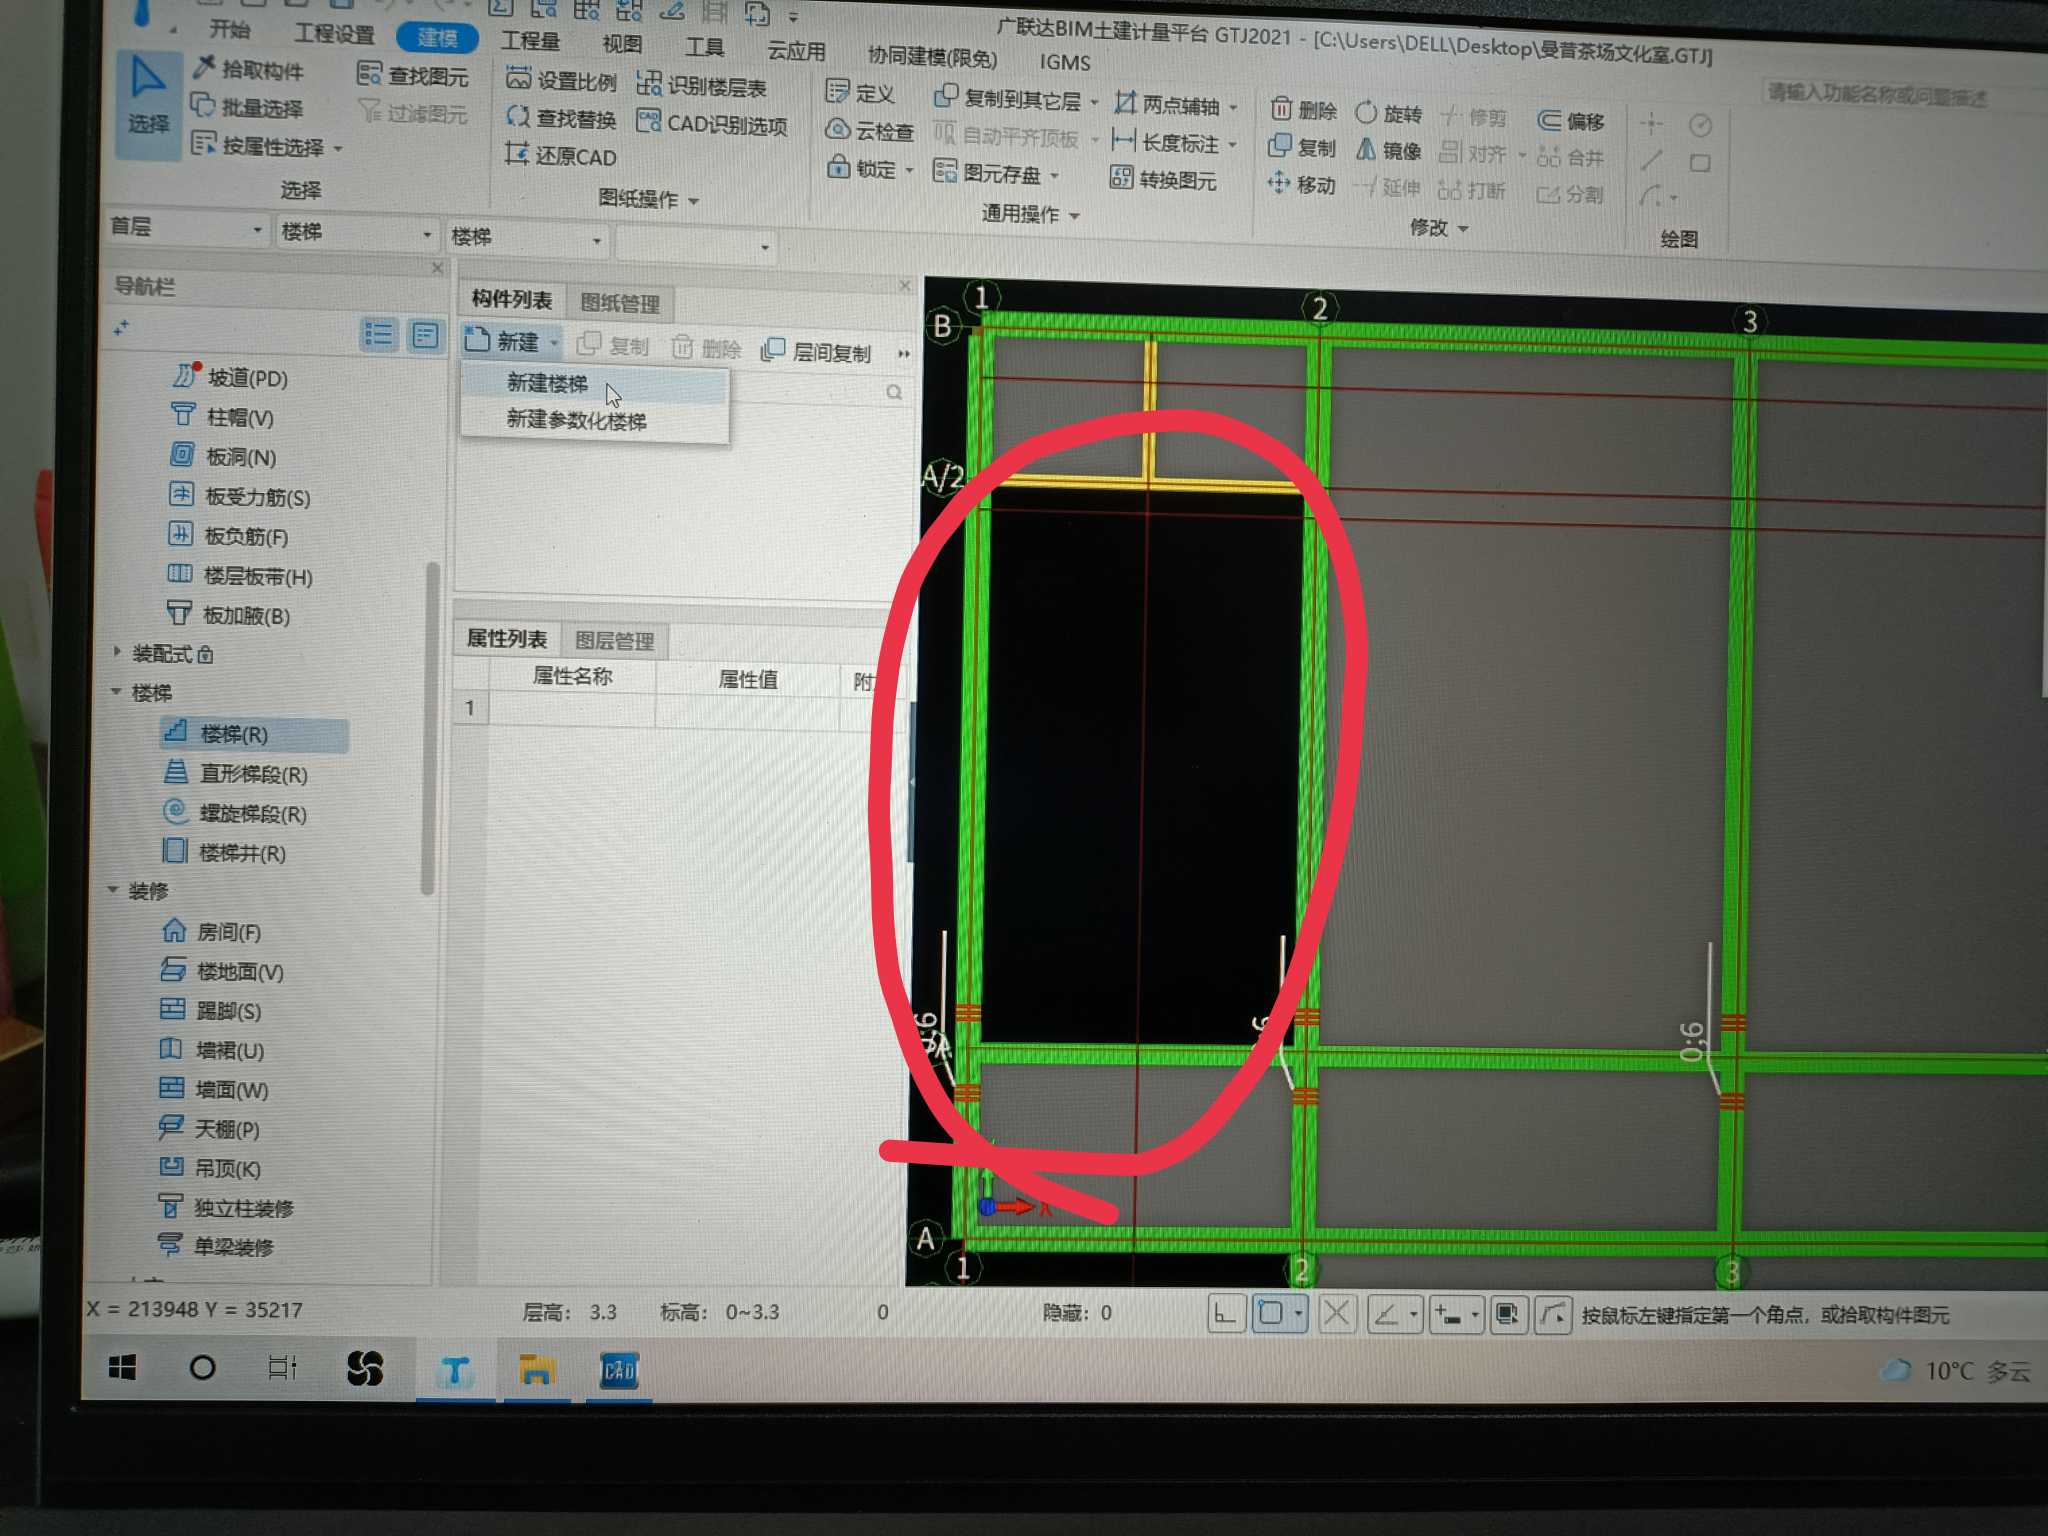Click 层间复制 button
Viewport: 2048px width, 1536px height.
pos(818,351)
